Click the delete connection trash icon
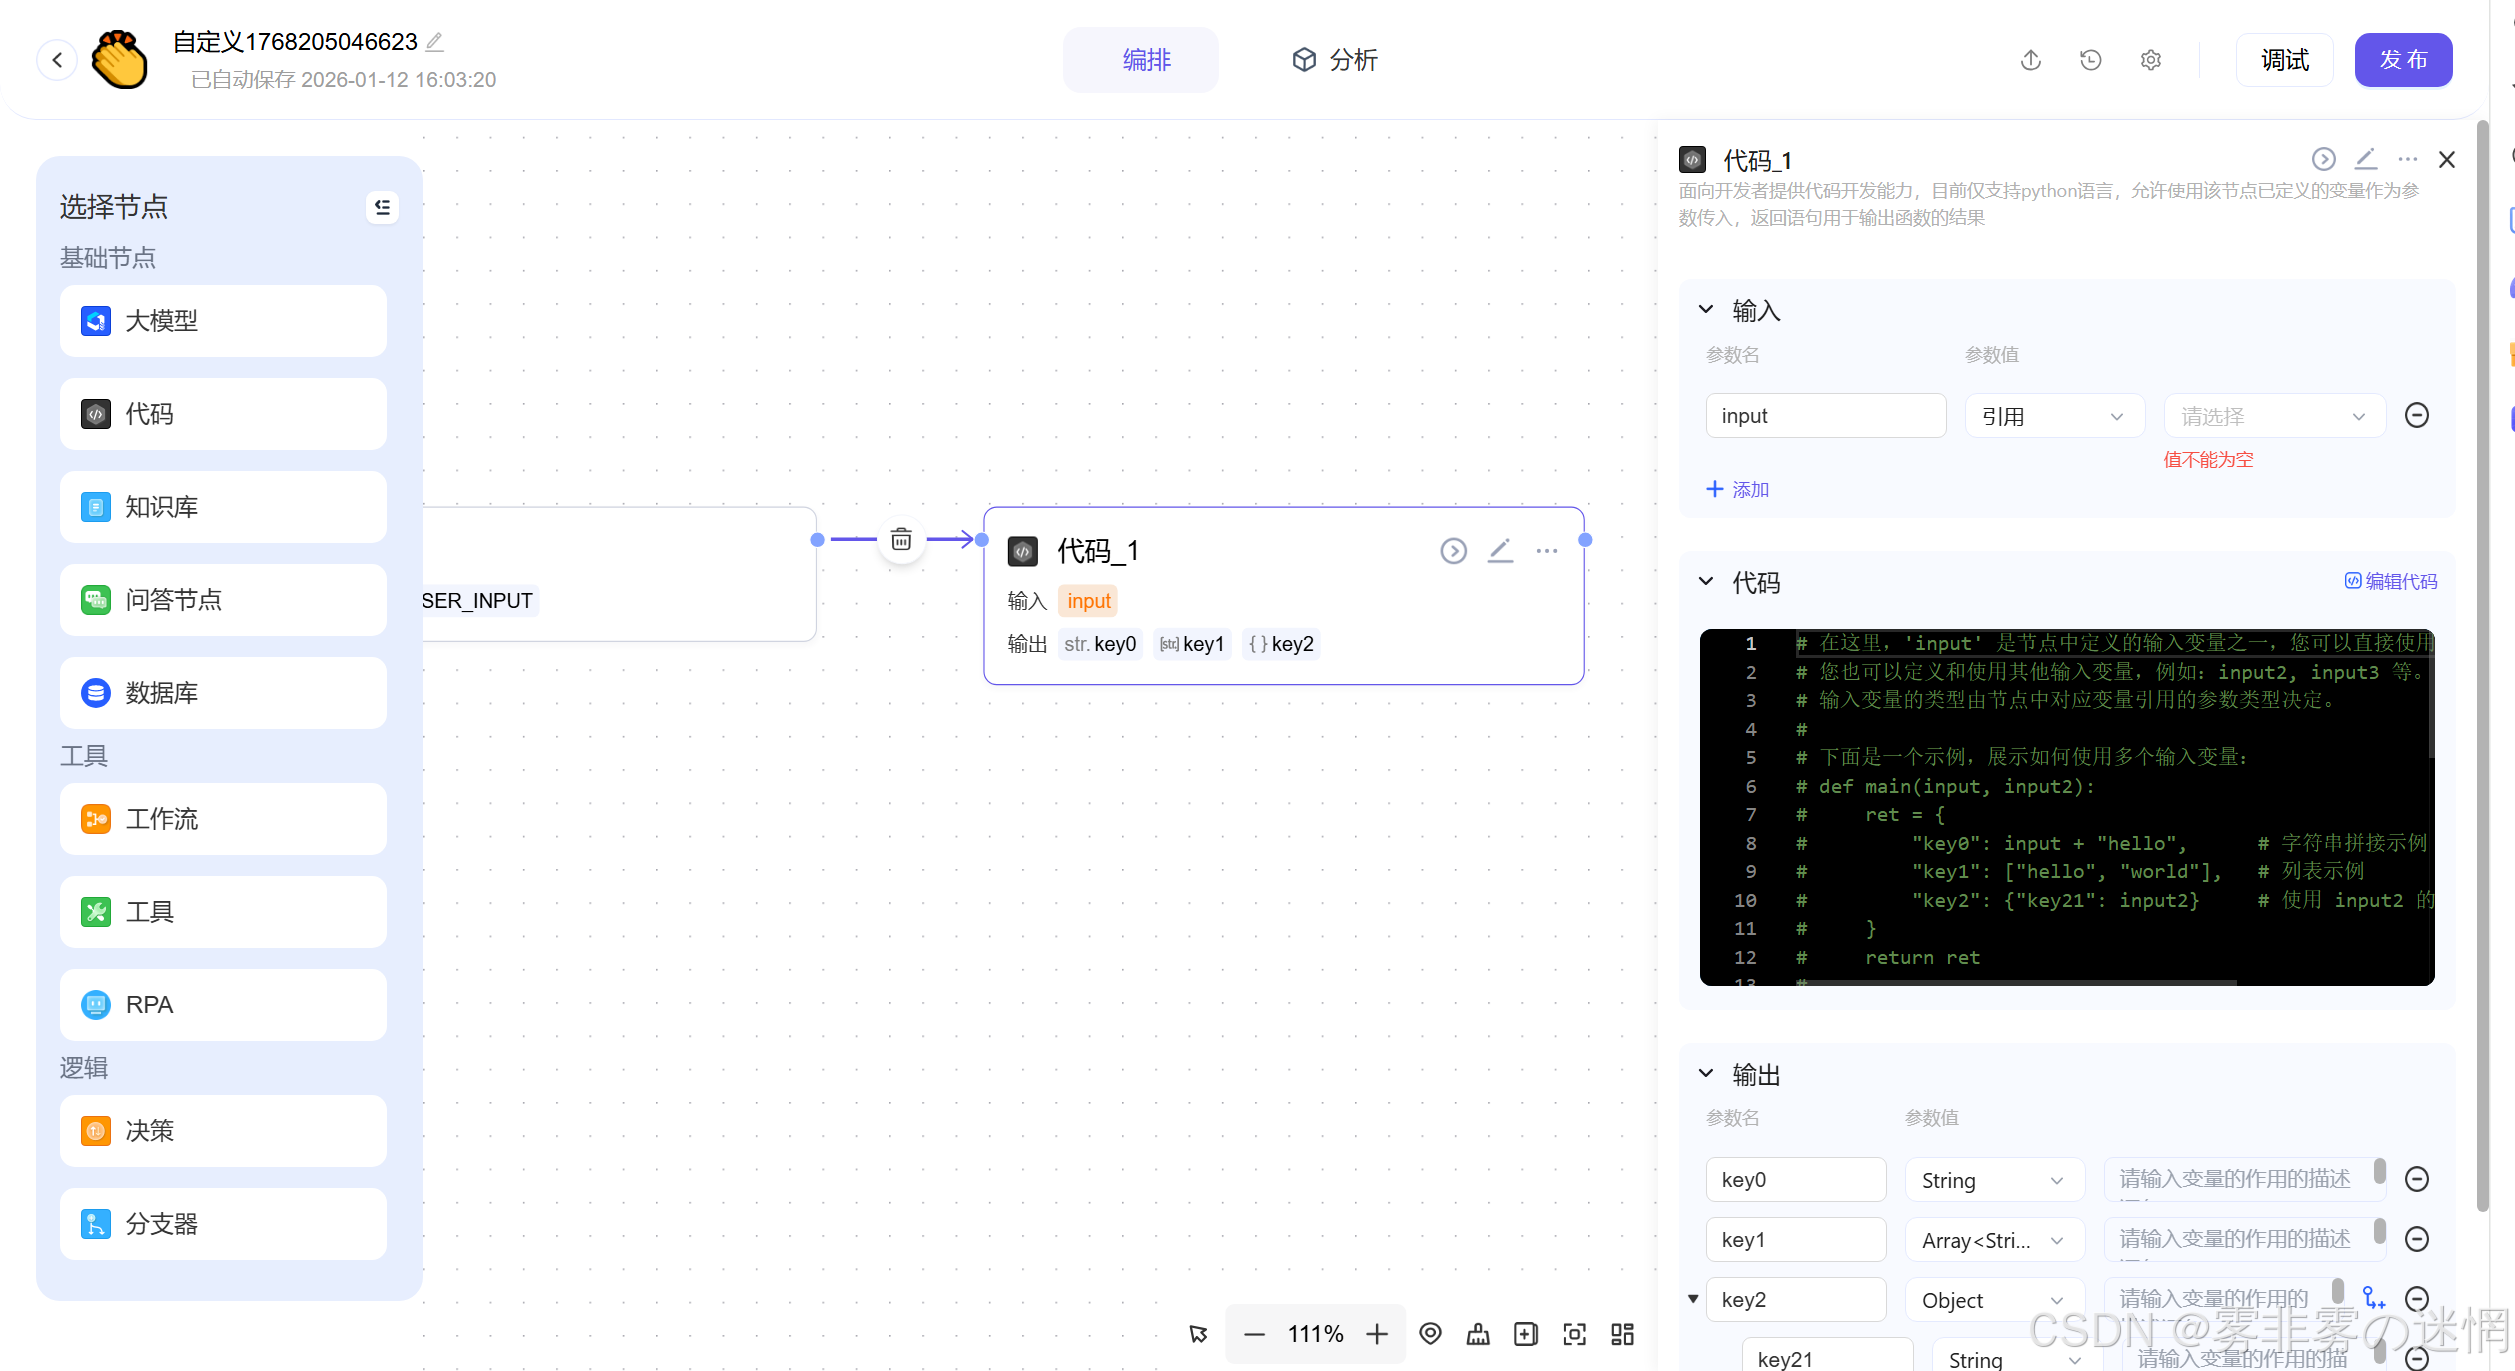Image resolution: width=2515 pixels, height=1371 pixels. (x=901, y=540)
